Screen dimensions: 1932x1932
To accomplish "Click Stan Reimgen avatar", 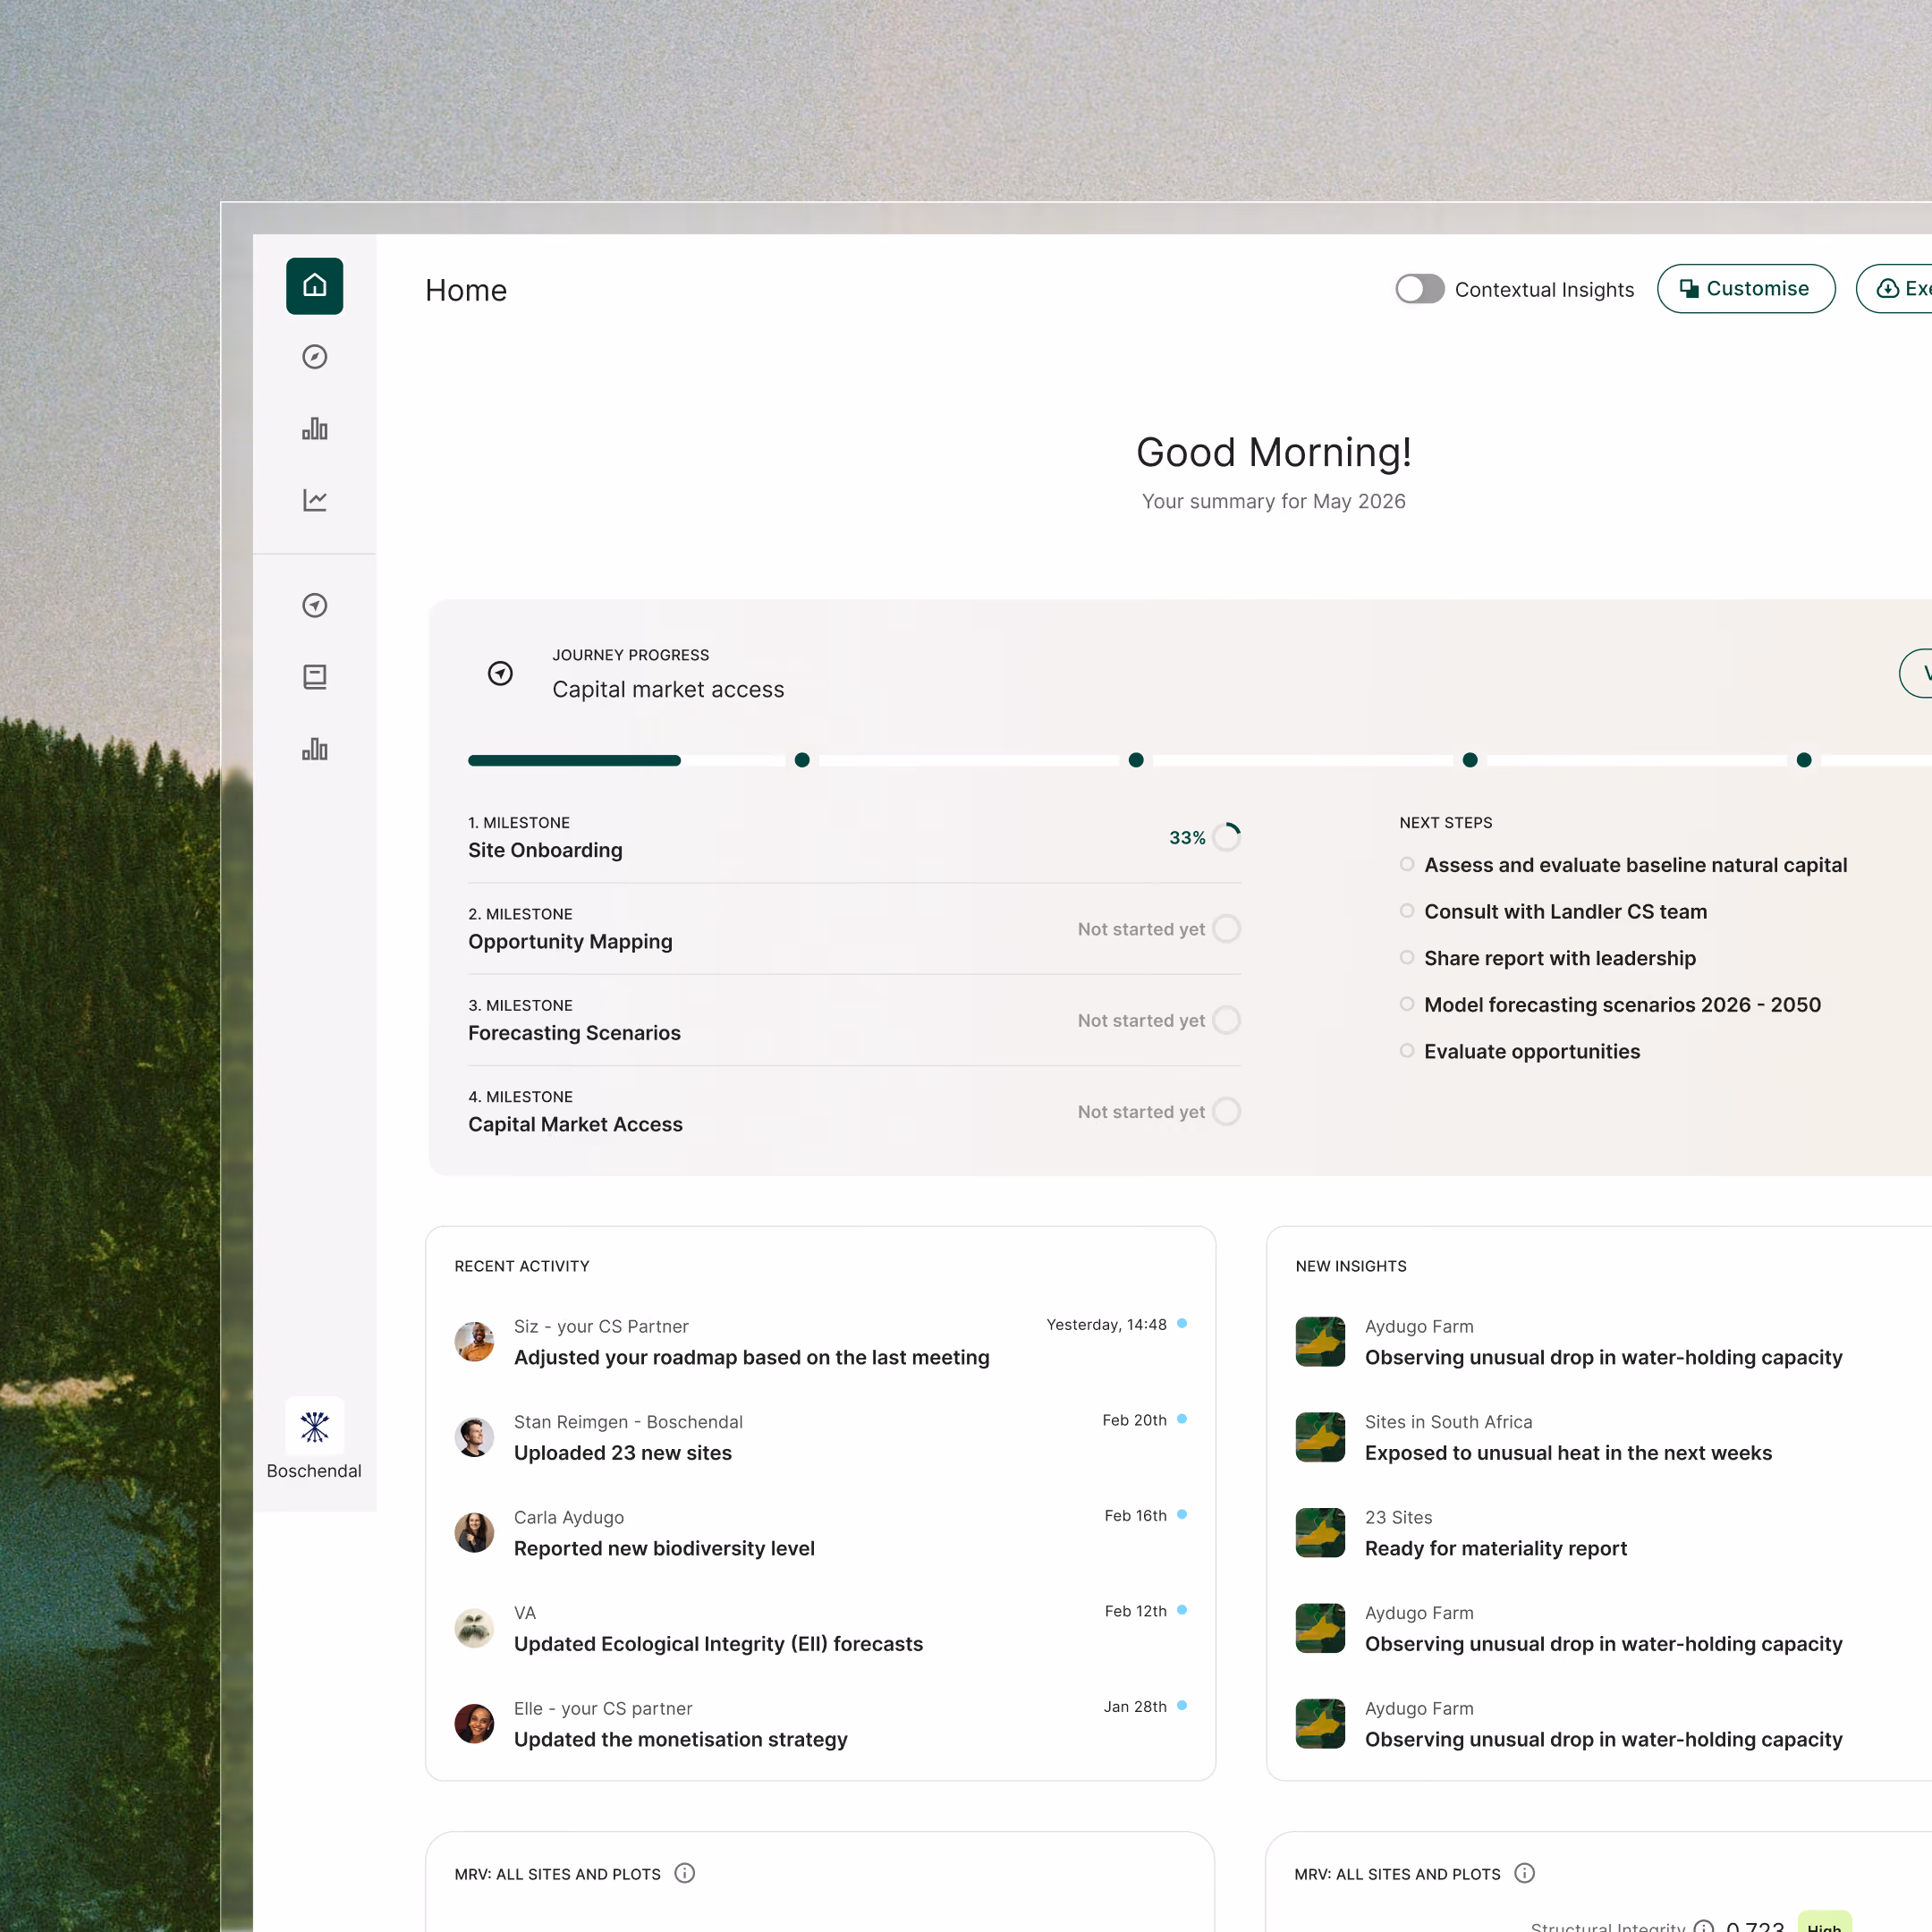I will click(474, 1437).
